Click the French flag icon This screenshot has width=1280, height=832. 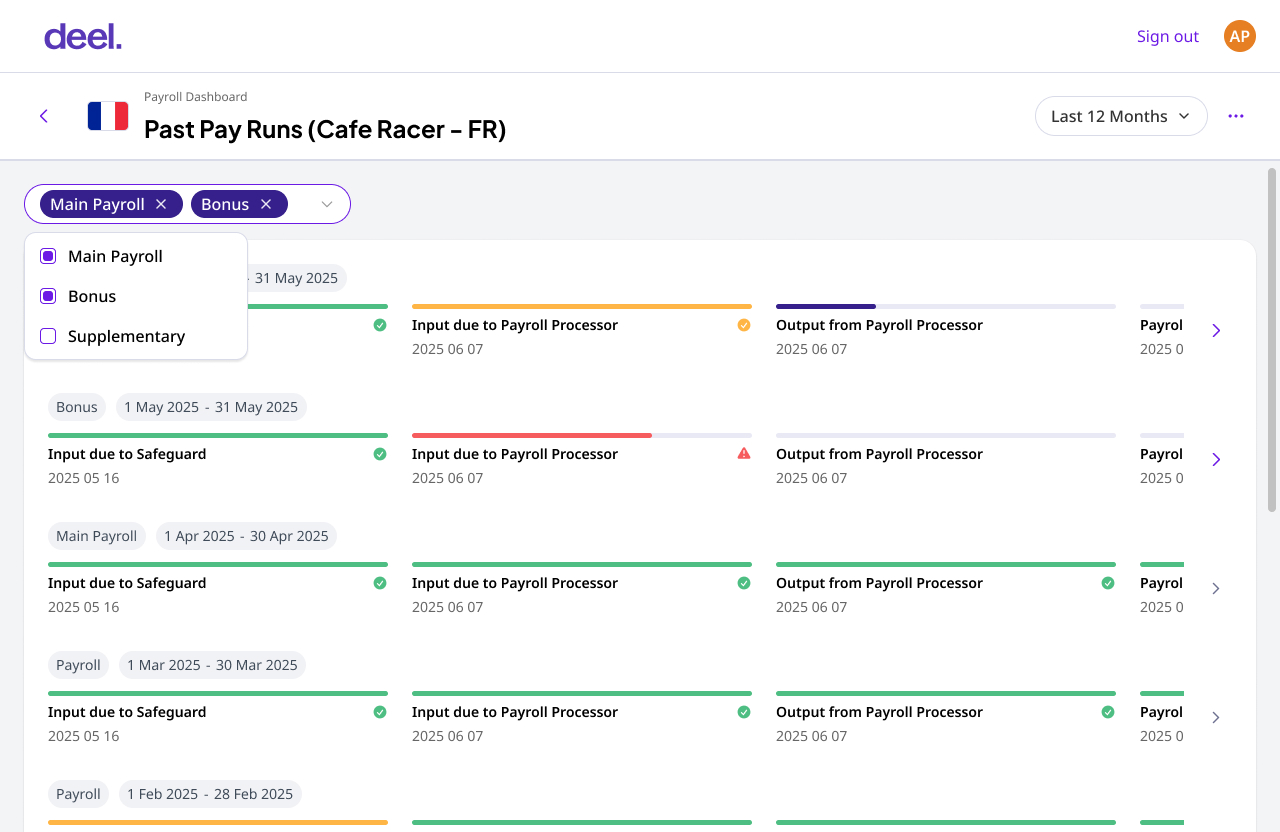coord(108,116)
